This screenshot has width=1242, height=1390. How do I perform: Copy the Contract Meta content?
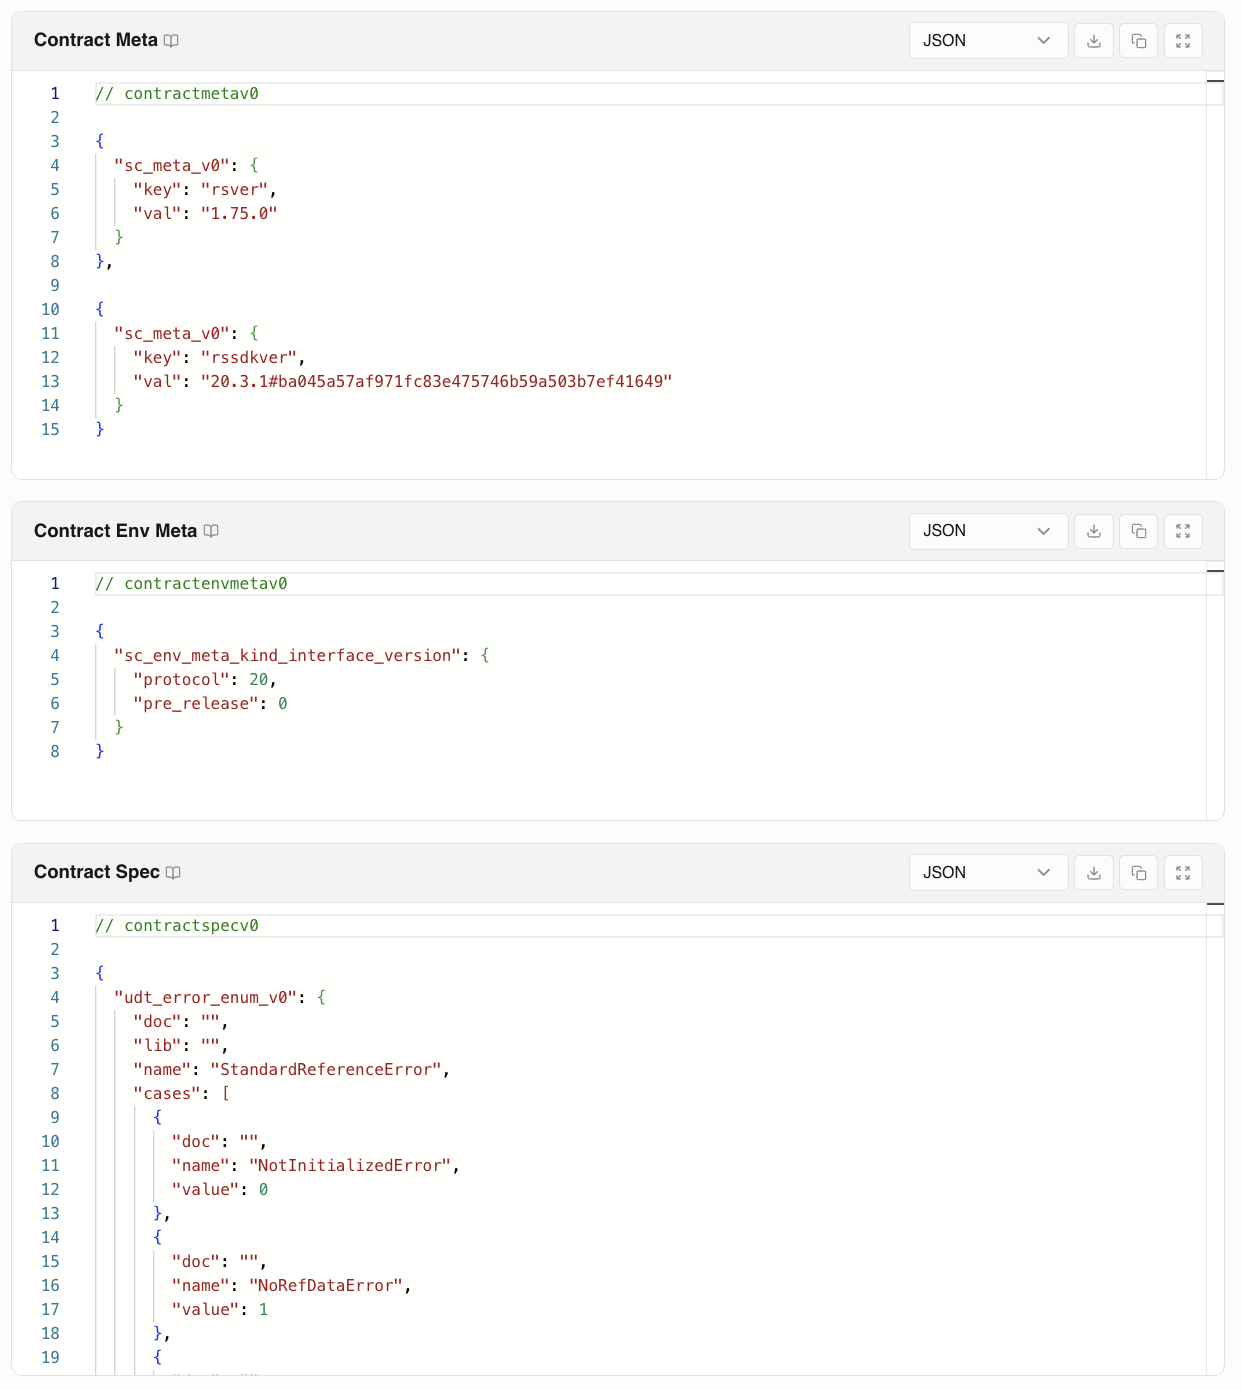click(1138, 41)
